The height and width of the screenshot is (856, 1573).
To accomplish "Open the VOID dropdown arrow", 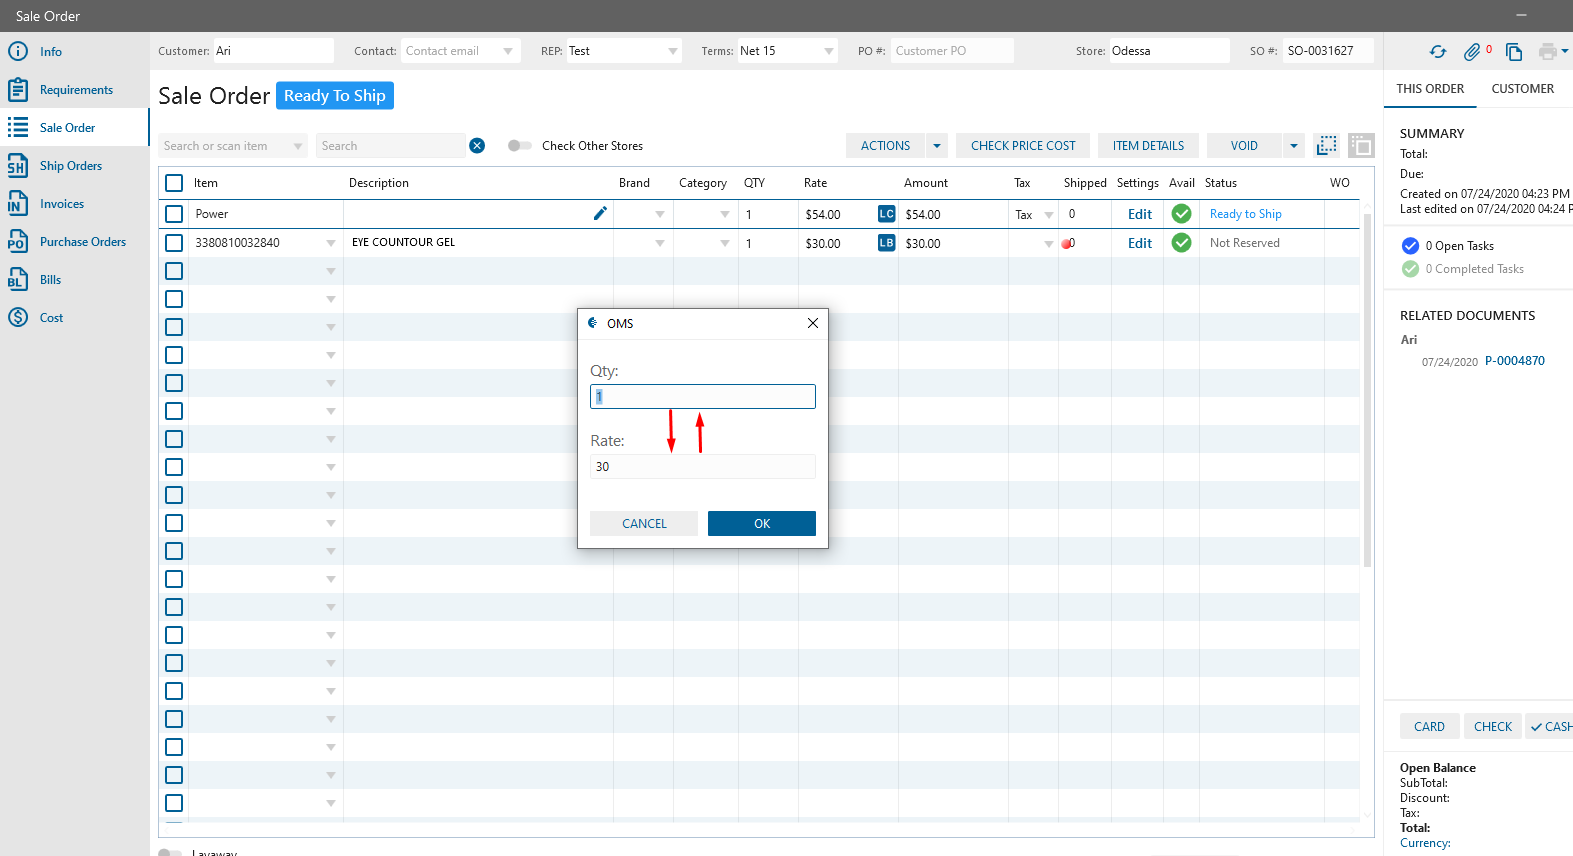I will click(1294, 146).
